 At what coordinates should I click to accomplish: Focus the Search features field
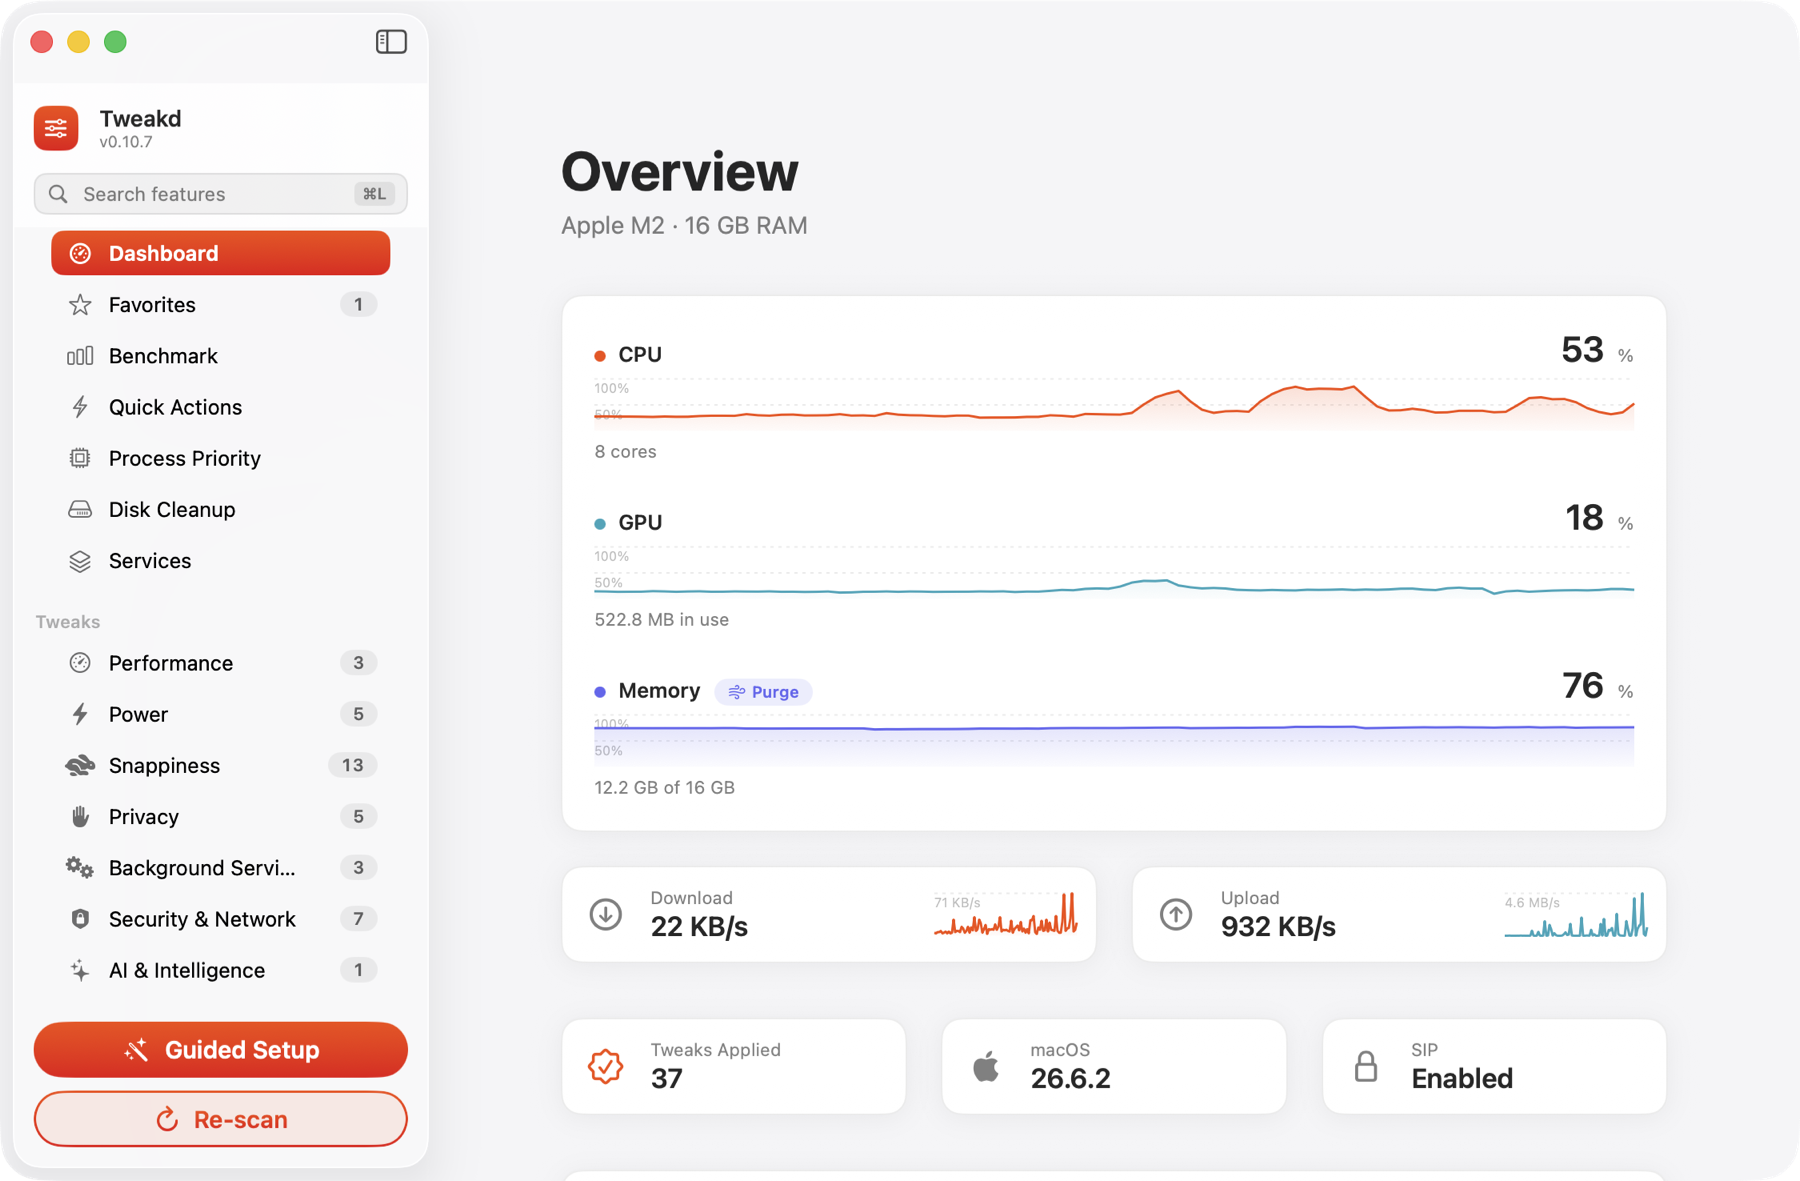pyautogui.click(x=221, y=194)
